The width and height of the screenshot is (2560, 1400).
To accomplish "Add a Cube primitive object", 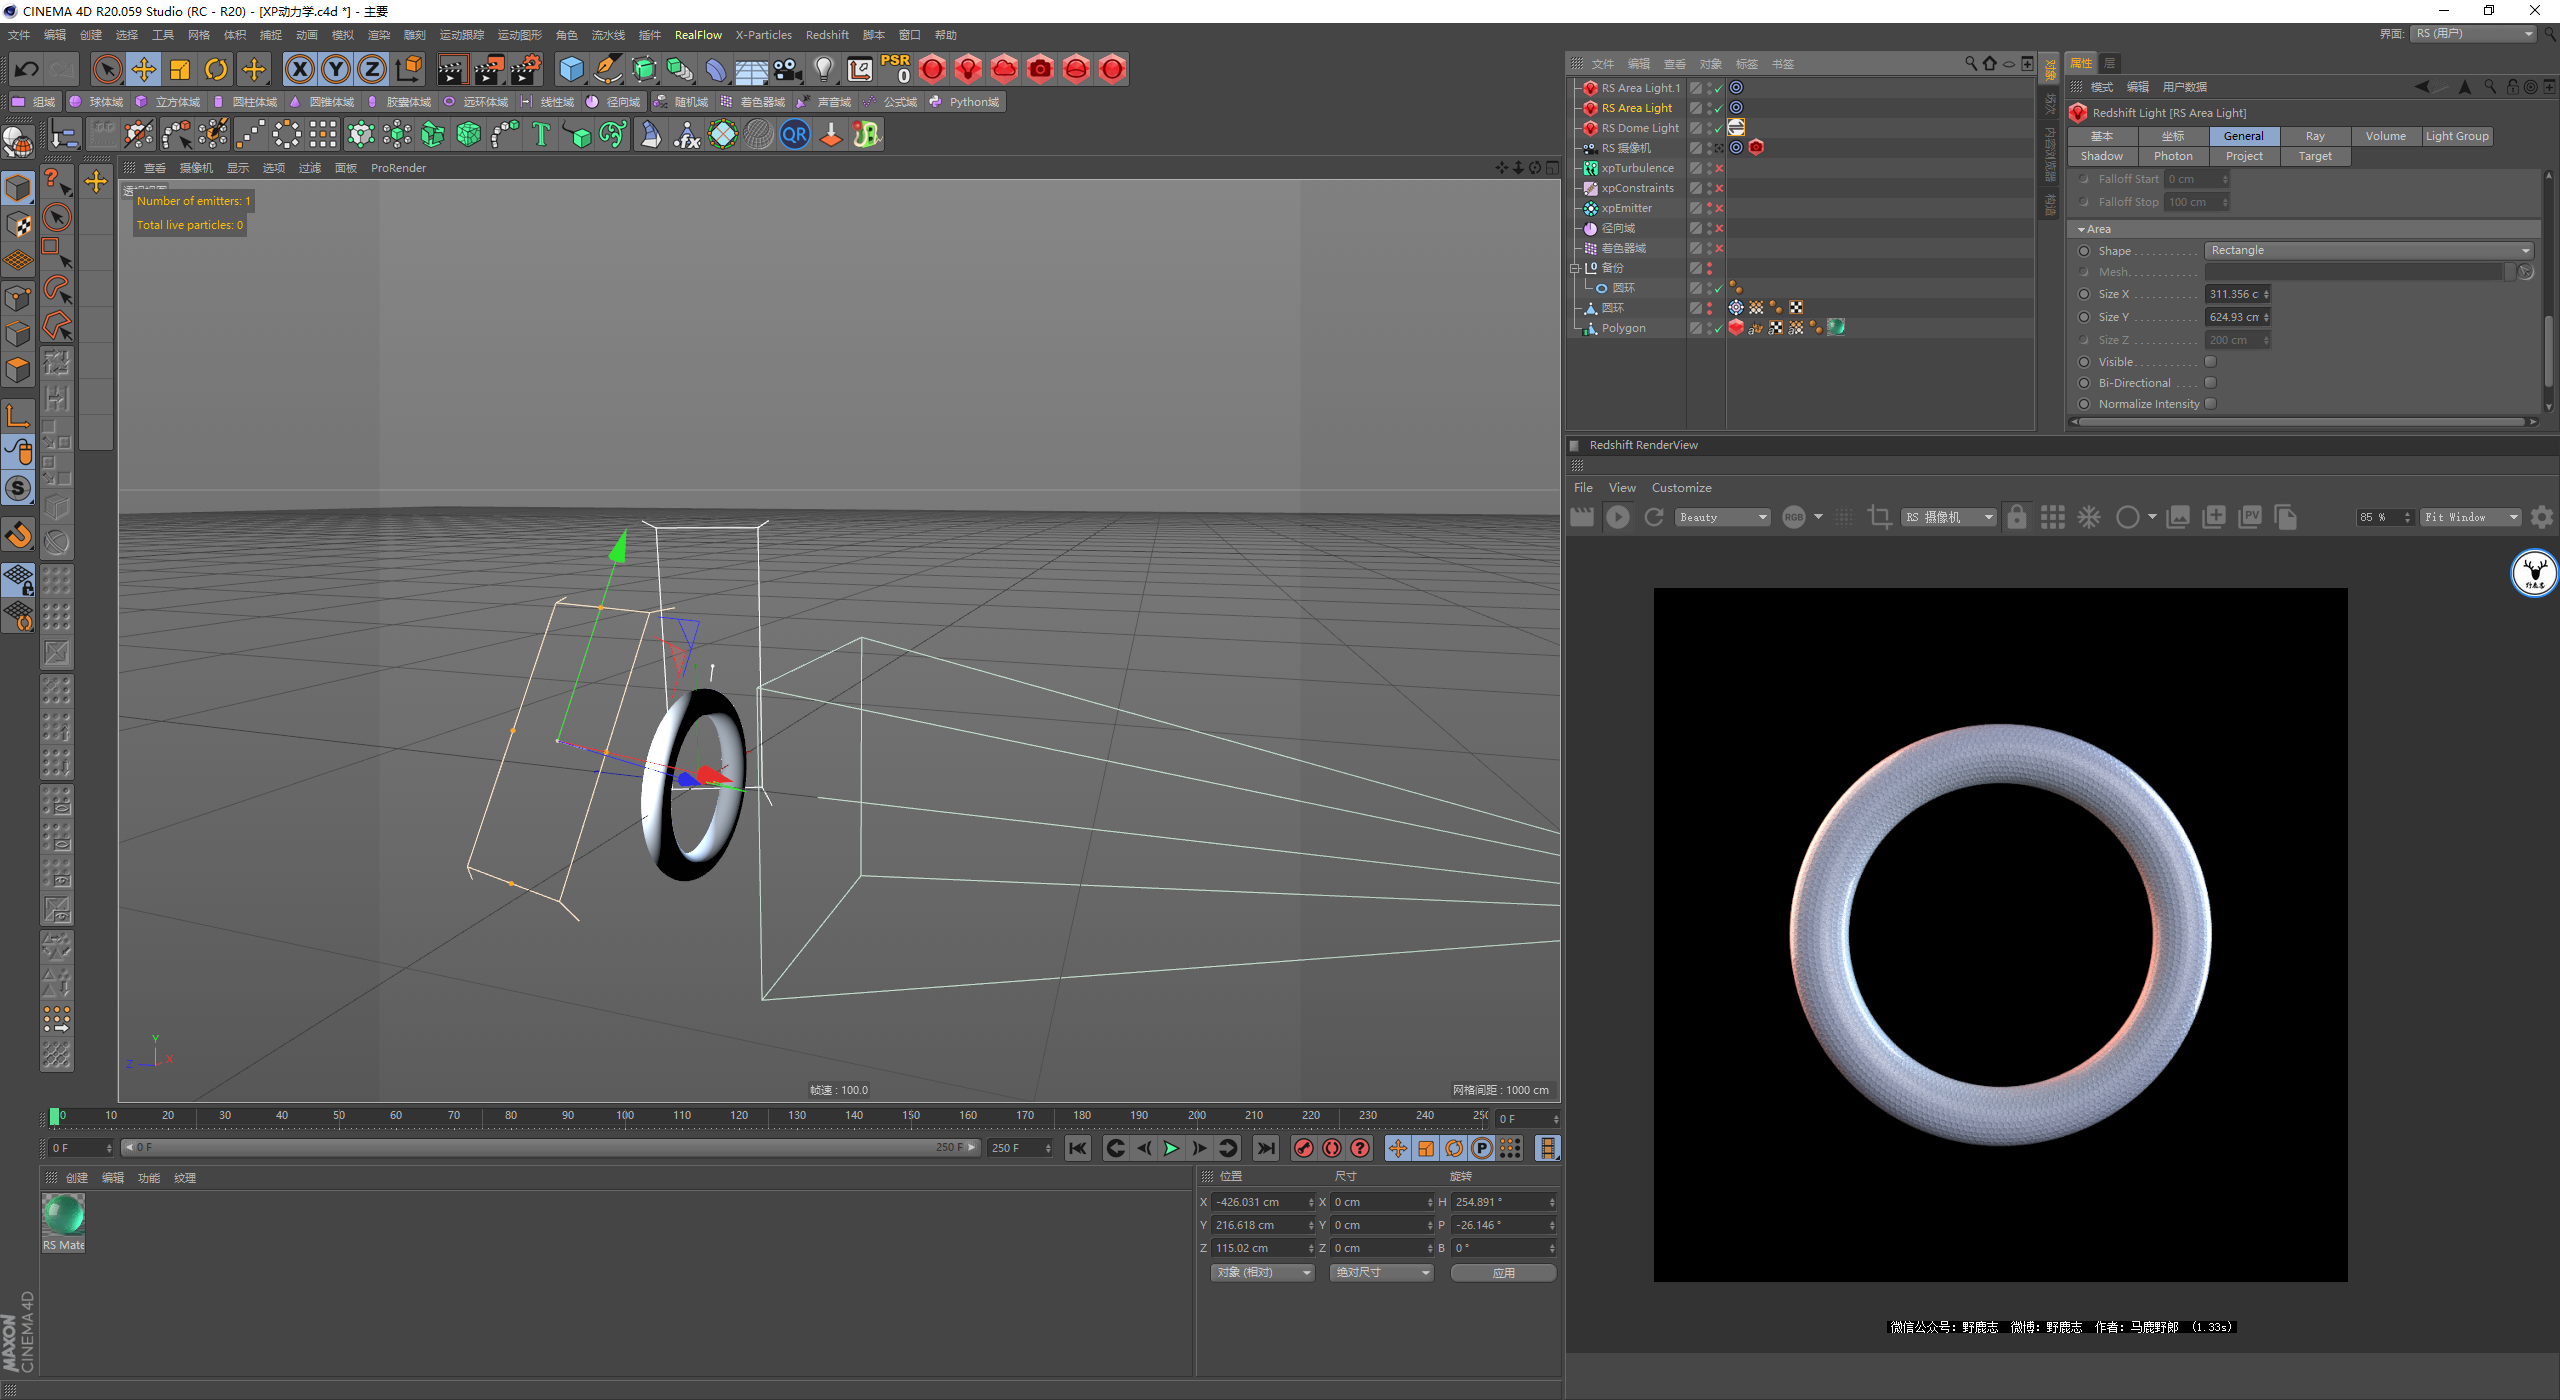I will pos(571,69).
